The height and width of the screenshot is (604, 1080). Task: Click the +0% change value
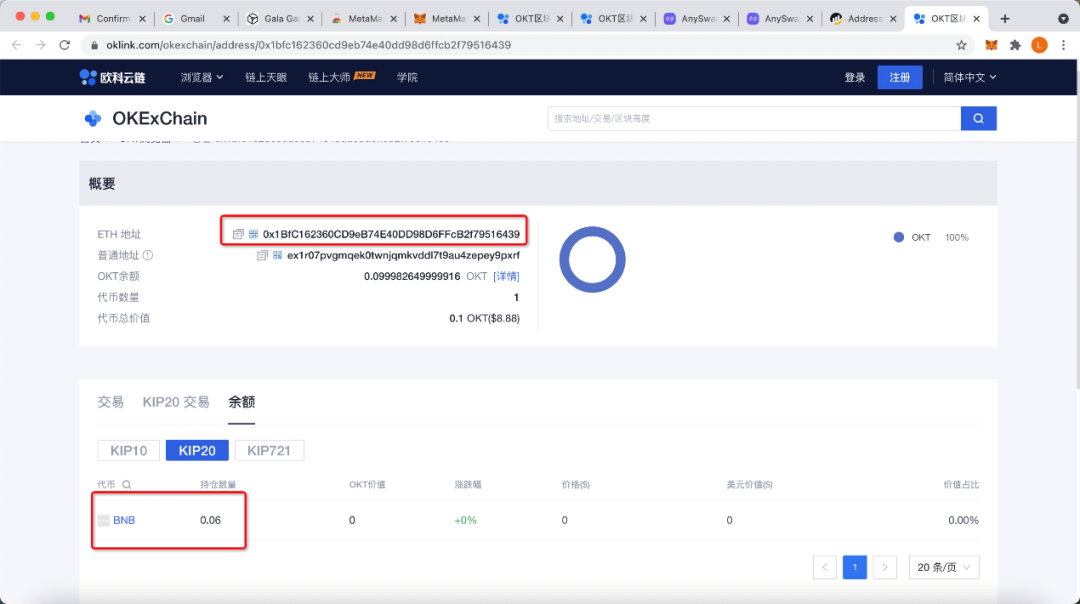coord(466,520)
